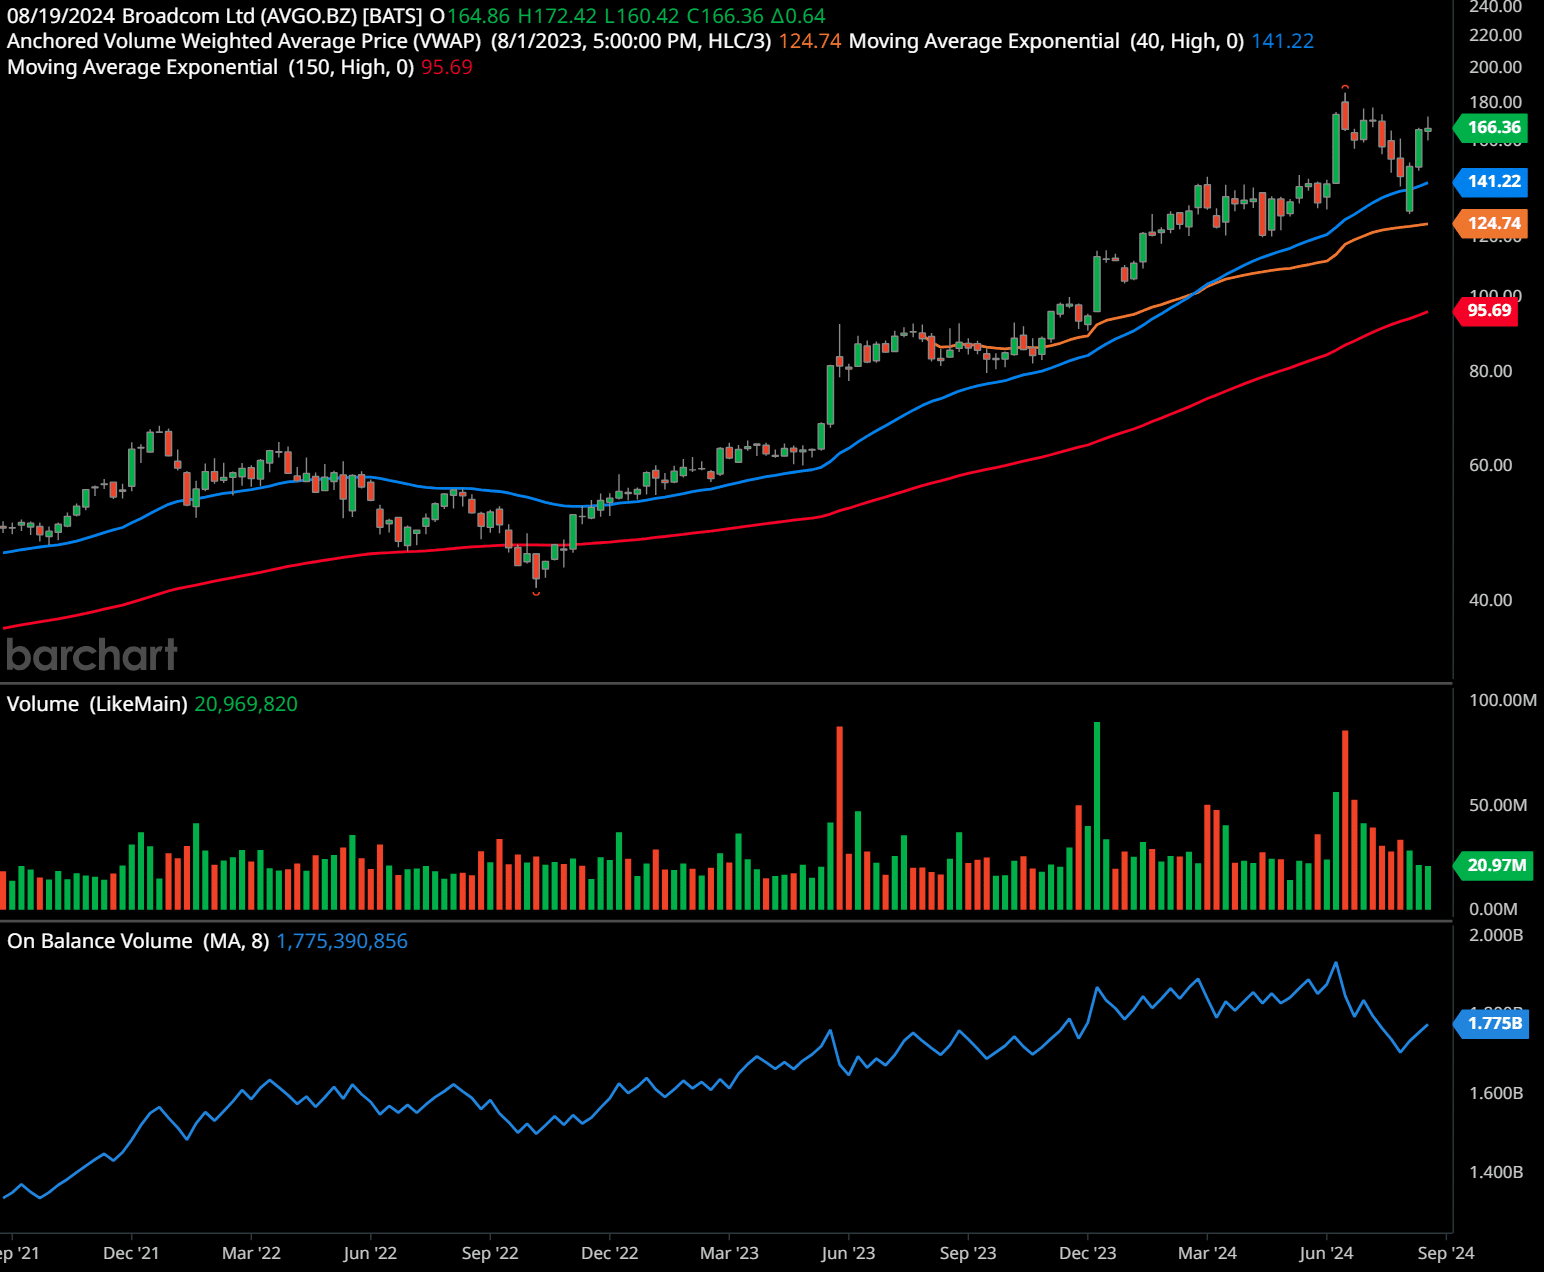Click the 50.00M volume axis label
Image resolution: width=1544 pixels, height=1272 pixels.
pyautogui.click(x=1498, y=805)
